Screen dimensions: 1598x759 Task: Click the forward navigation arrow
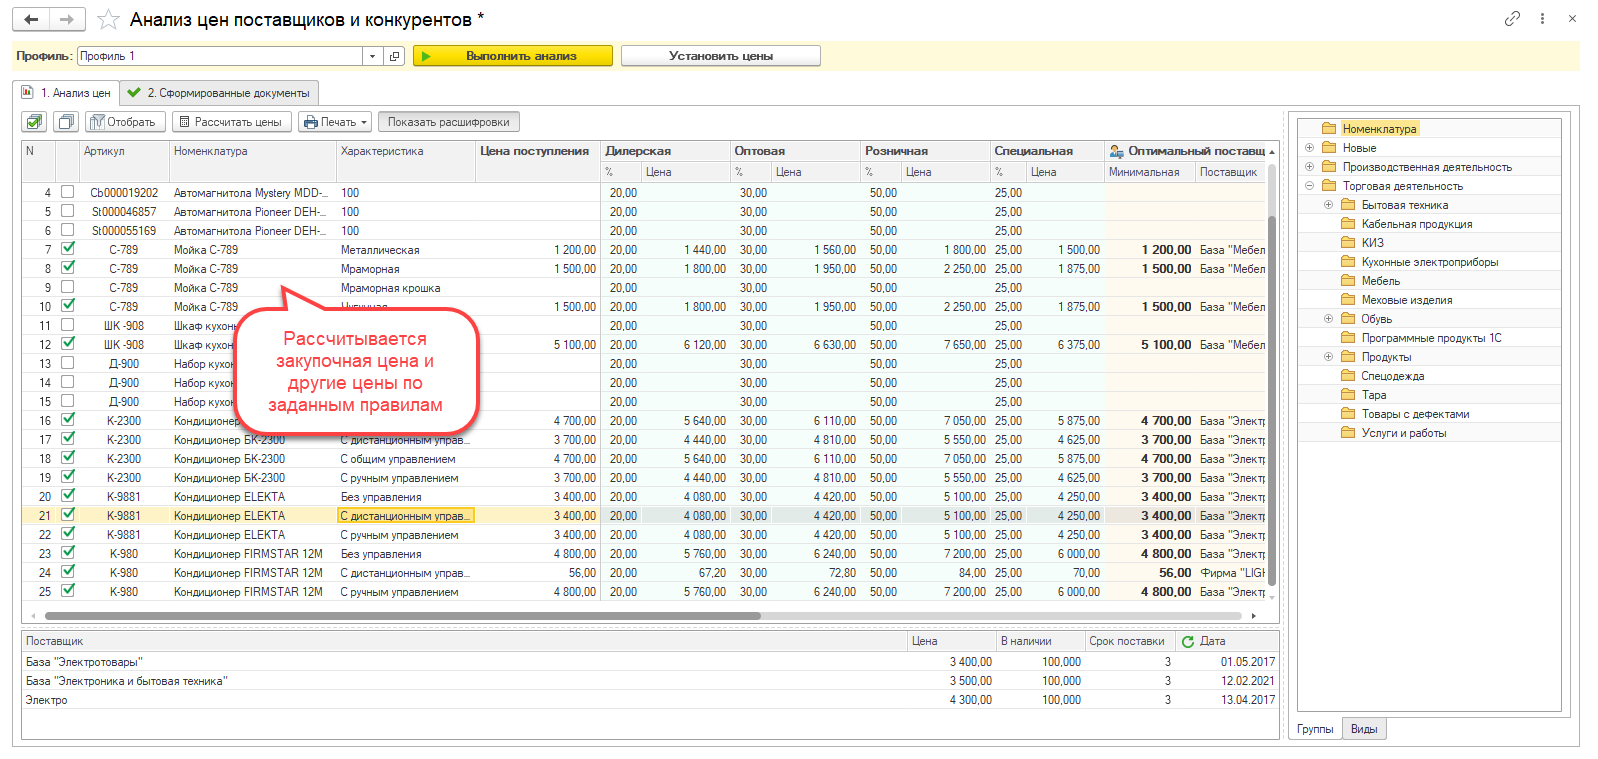coord(66,19)
